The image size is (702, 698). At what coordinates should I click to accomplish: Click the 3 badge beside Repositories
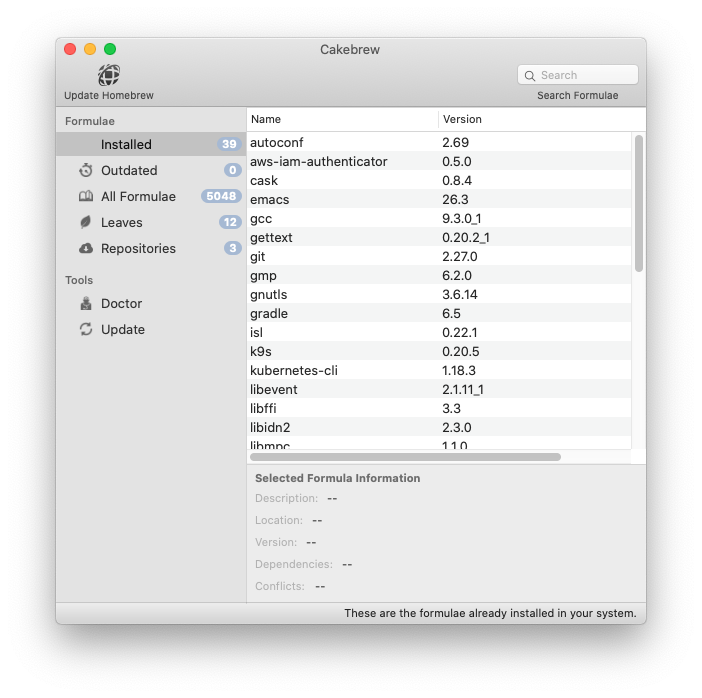tap(233, 248)
